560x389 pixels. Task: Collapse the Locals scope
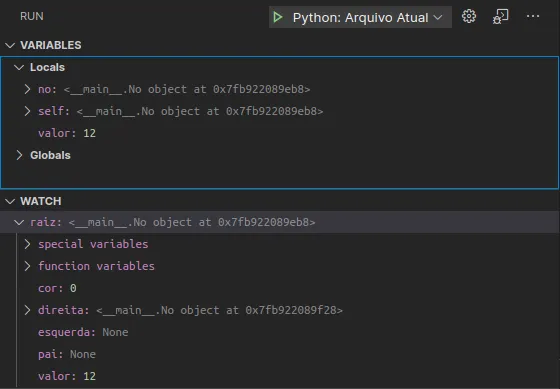[x=19, y=67]
